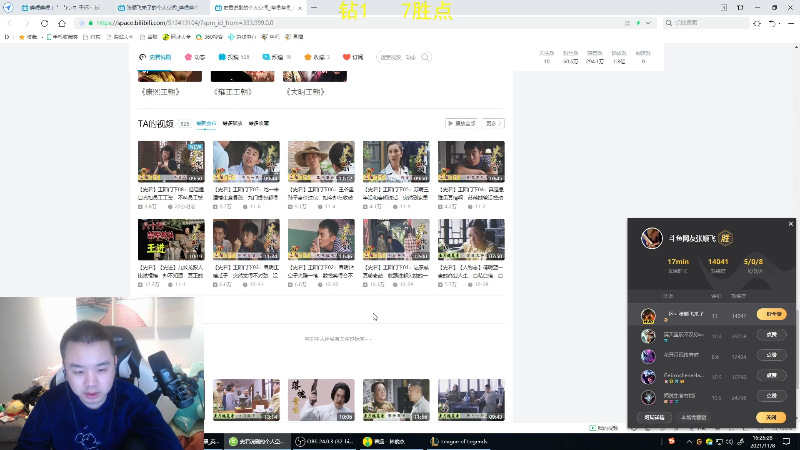Open the favorites tab with orange star
This screenshot has height=450, width=800.
click(x=317, y=57)
